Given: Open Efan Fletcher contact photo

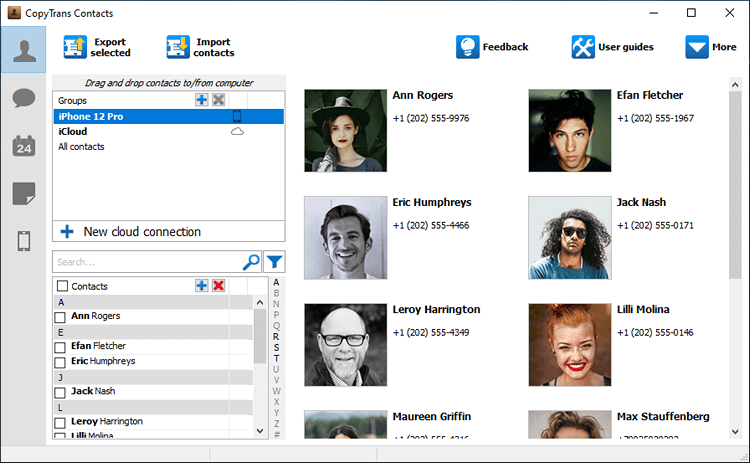Looking at the screenshot, I should click(x=570, y=131).
